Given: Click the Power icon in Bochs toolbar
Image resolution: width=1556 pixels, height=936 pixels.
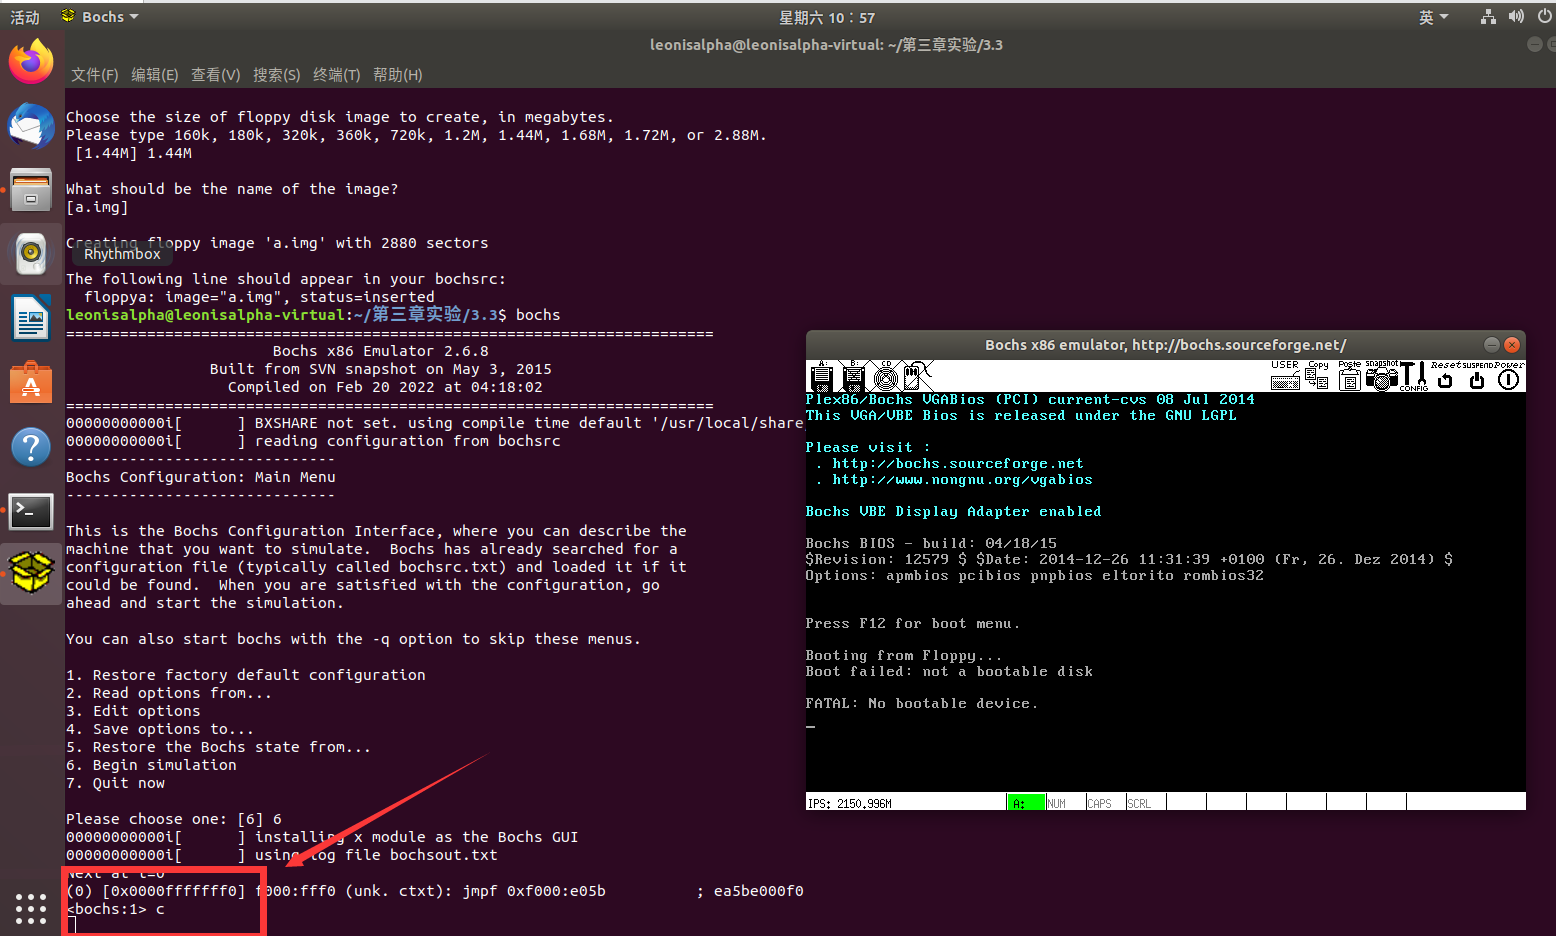Looking at the screenshot, I should click(1509, 376).
